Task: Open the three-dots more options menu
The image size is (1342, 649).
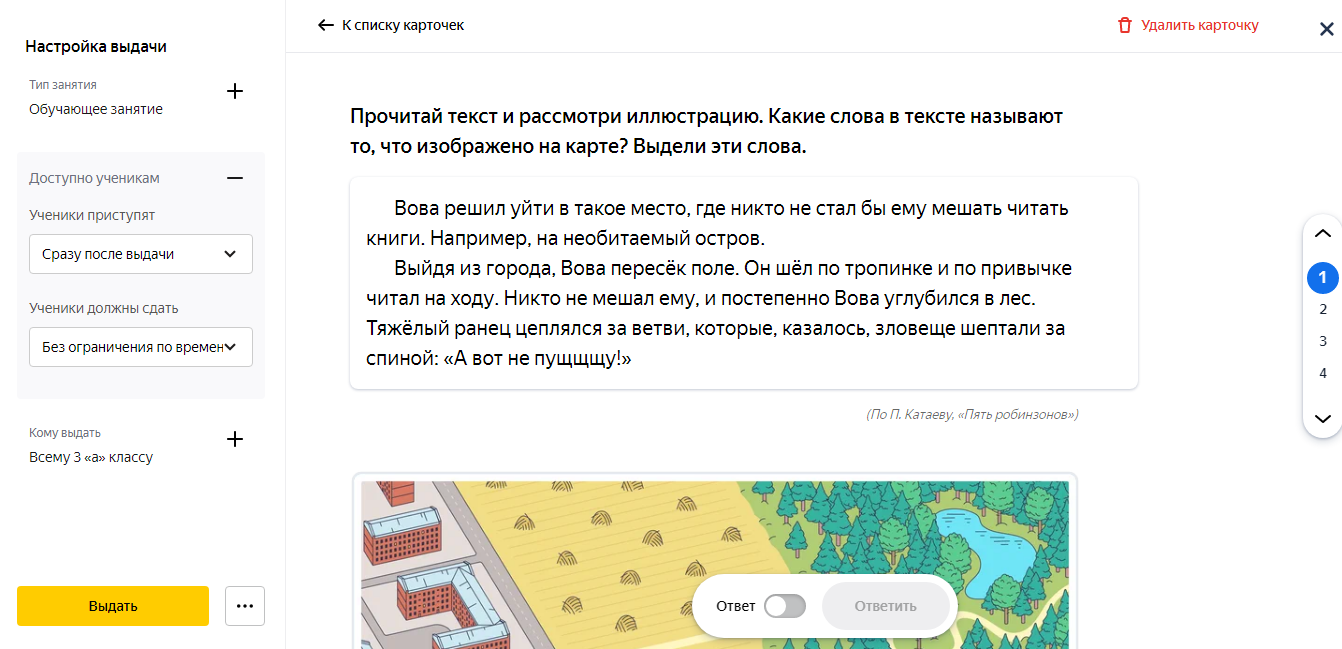Action: (x=245, y=606)
